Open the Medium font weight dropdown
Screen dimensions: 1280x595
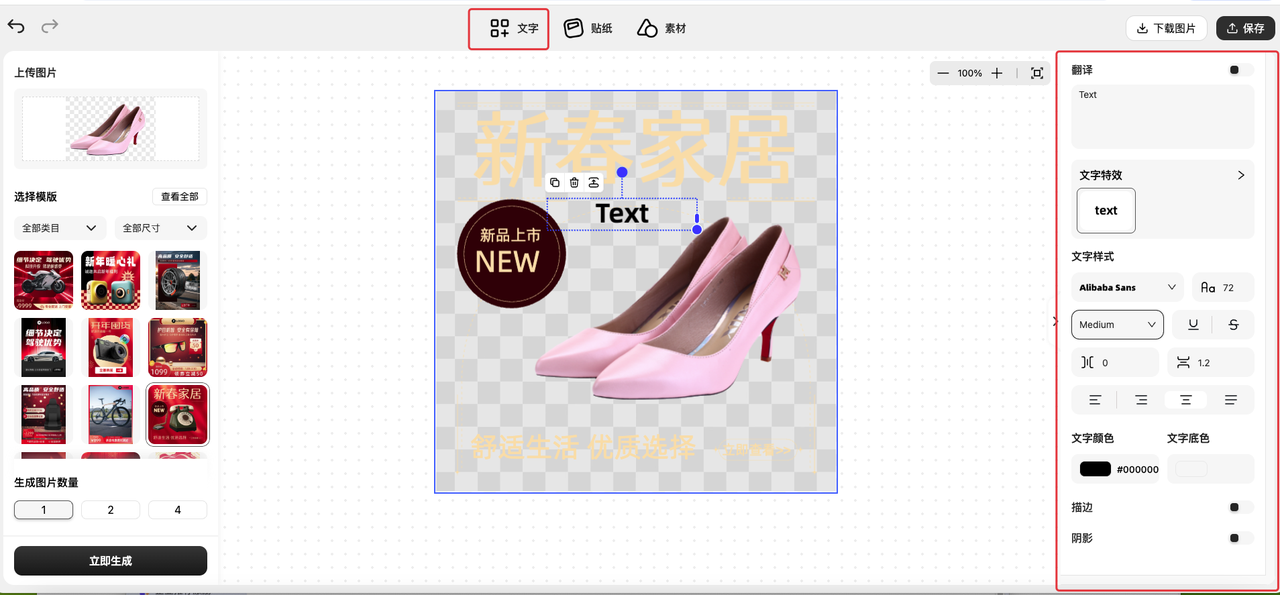1117,324
